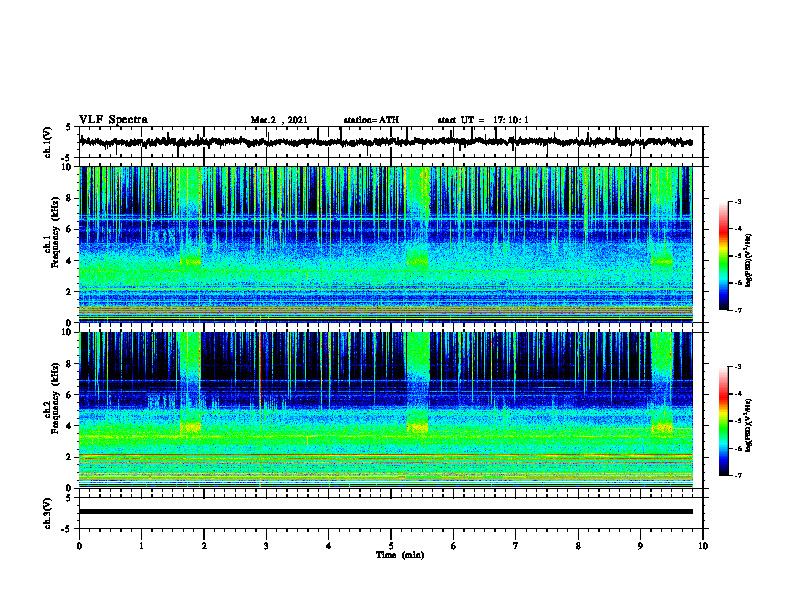
Task: Click time axis tick label "4"
Action: [329, 546]
